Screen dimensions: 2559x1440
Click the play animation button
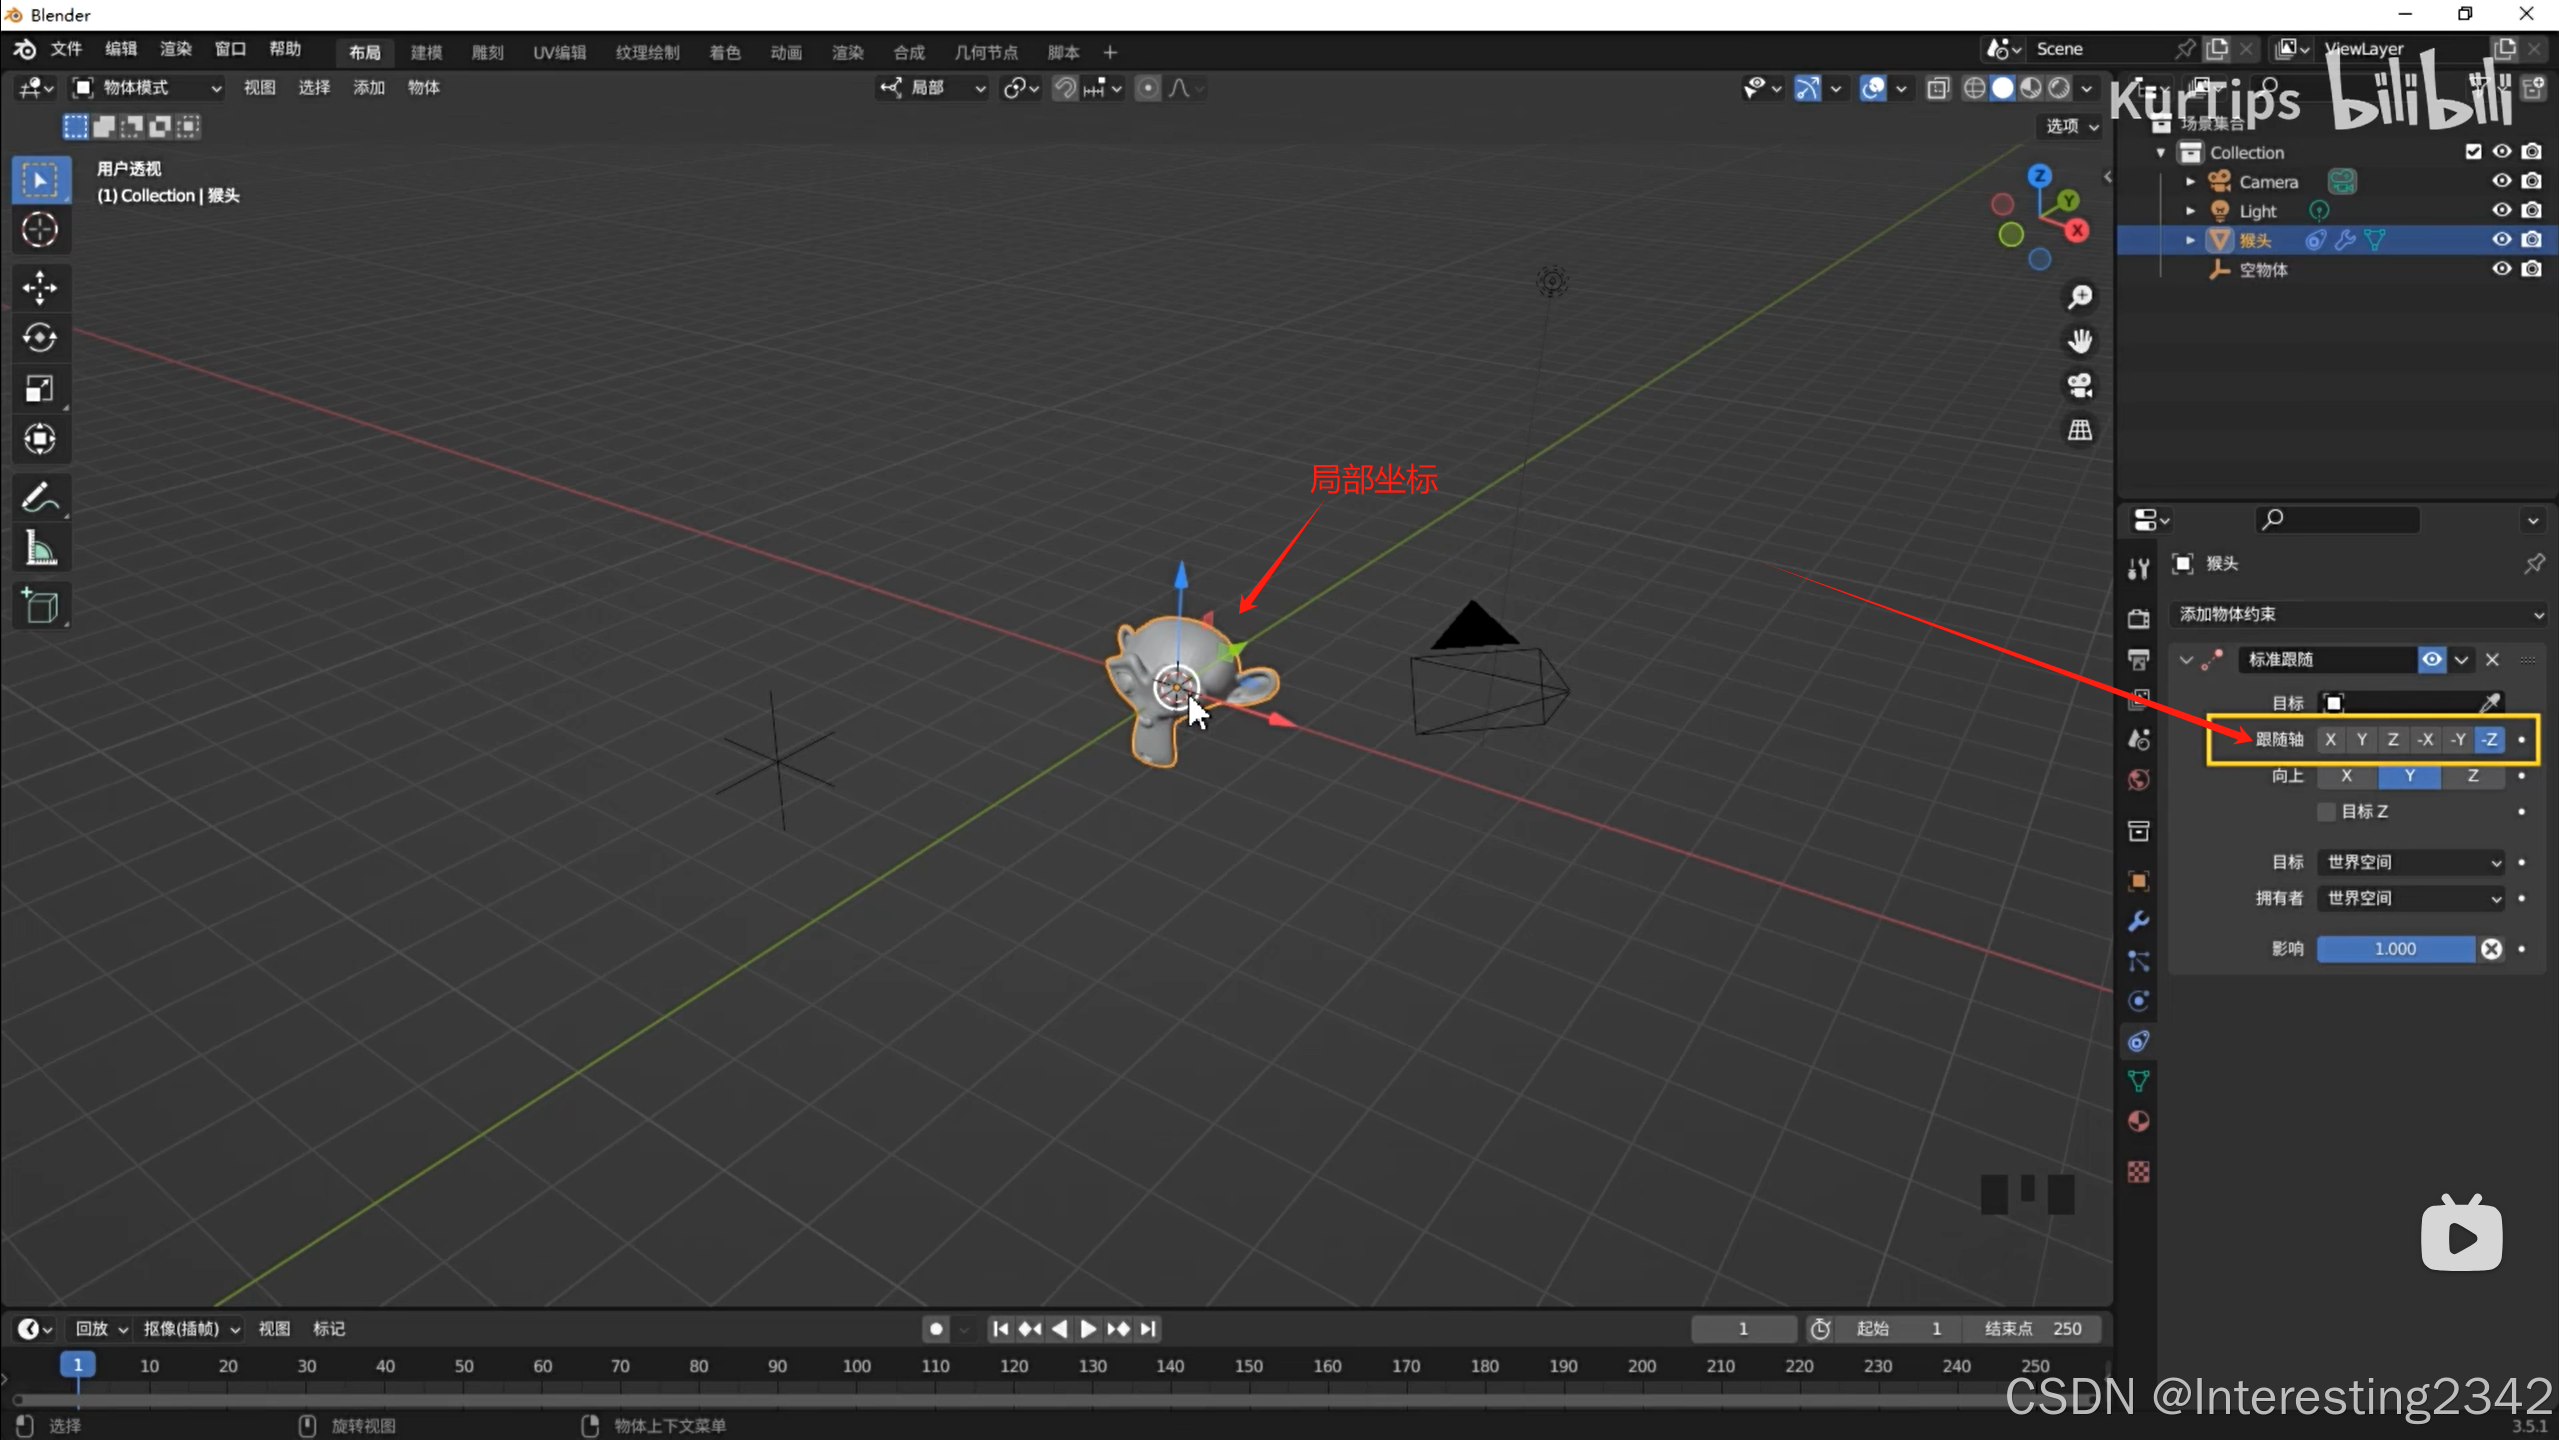(x=1088, y=1329)
